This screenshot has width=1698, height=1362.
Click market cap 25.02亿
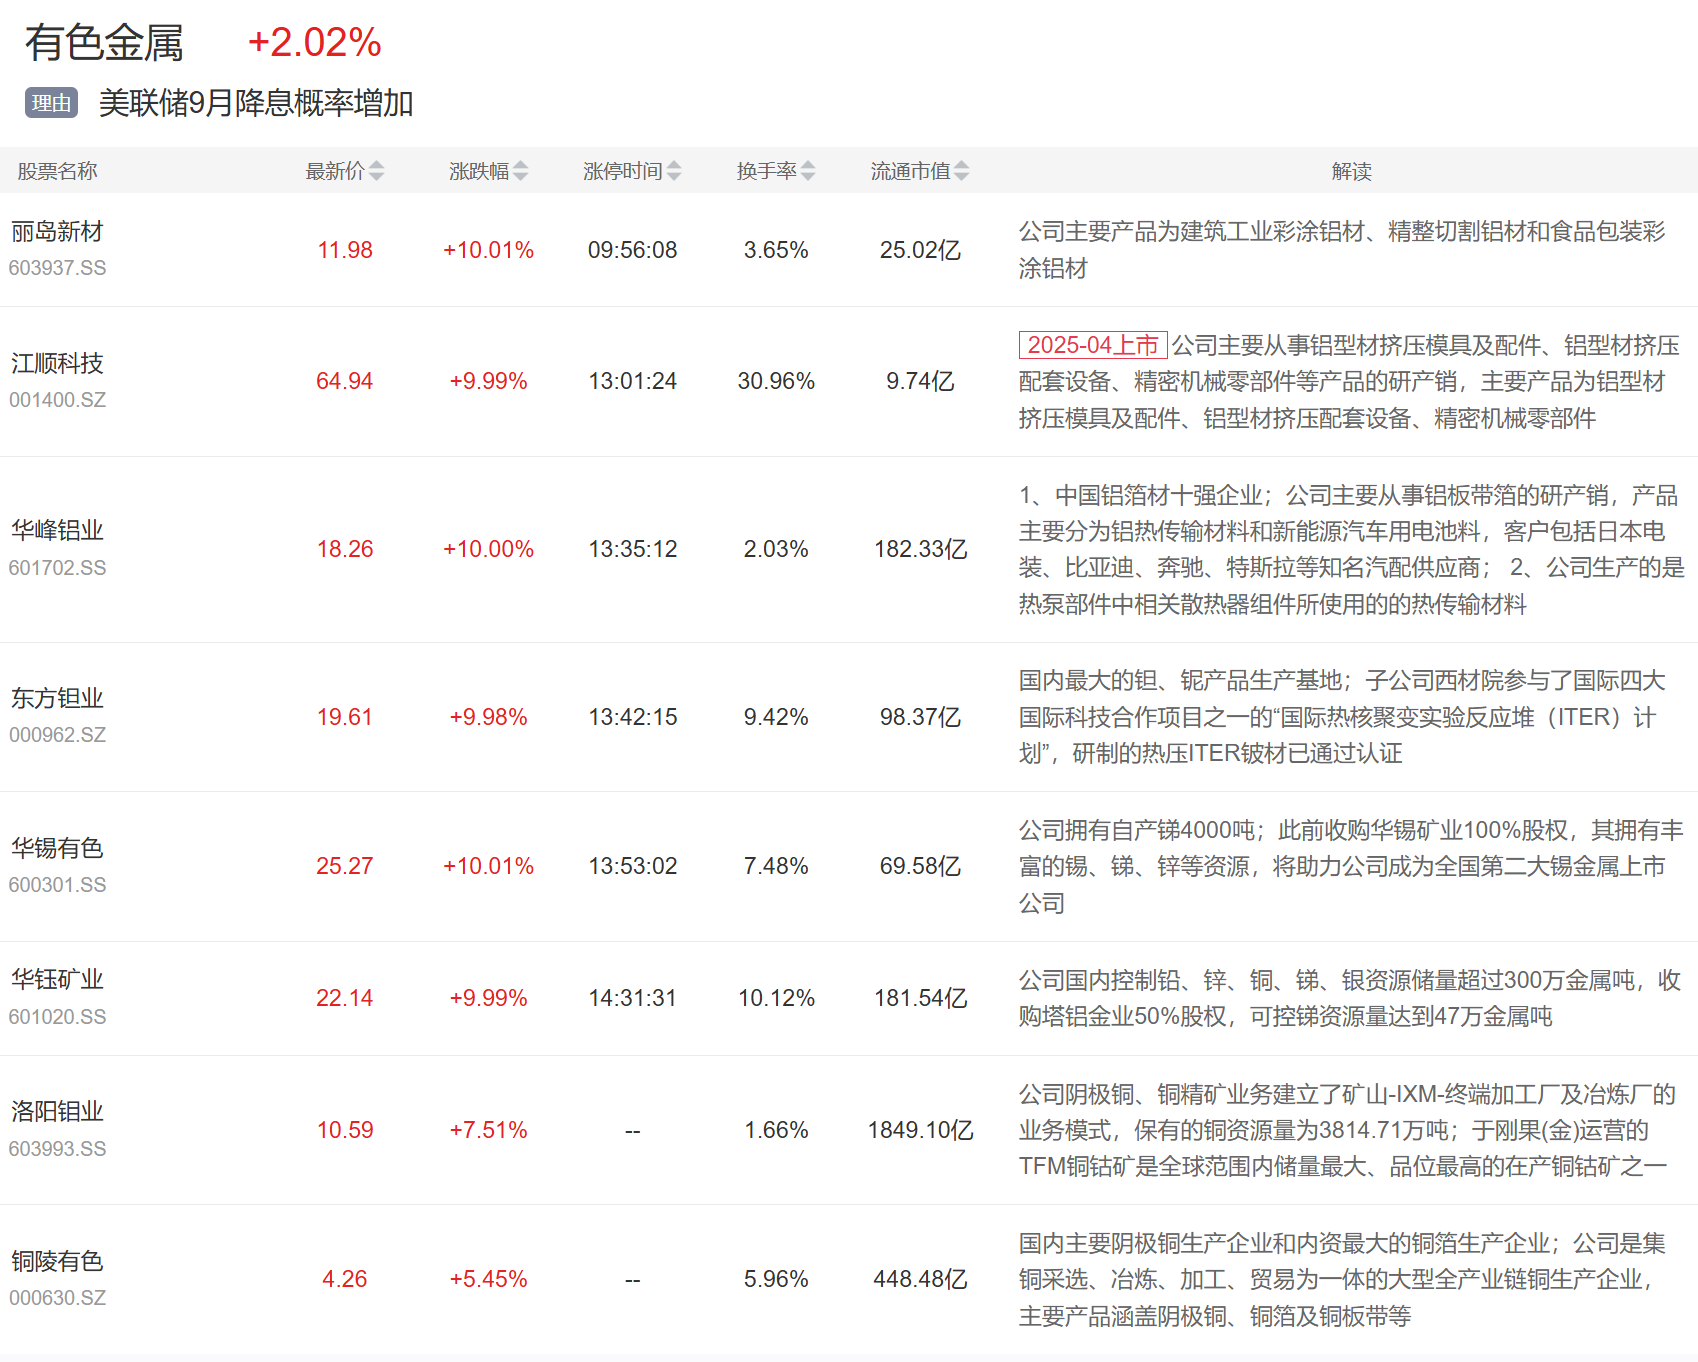click(920, 250)
